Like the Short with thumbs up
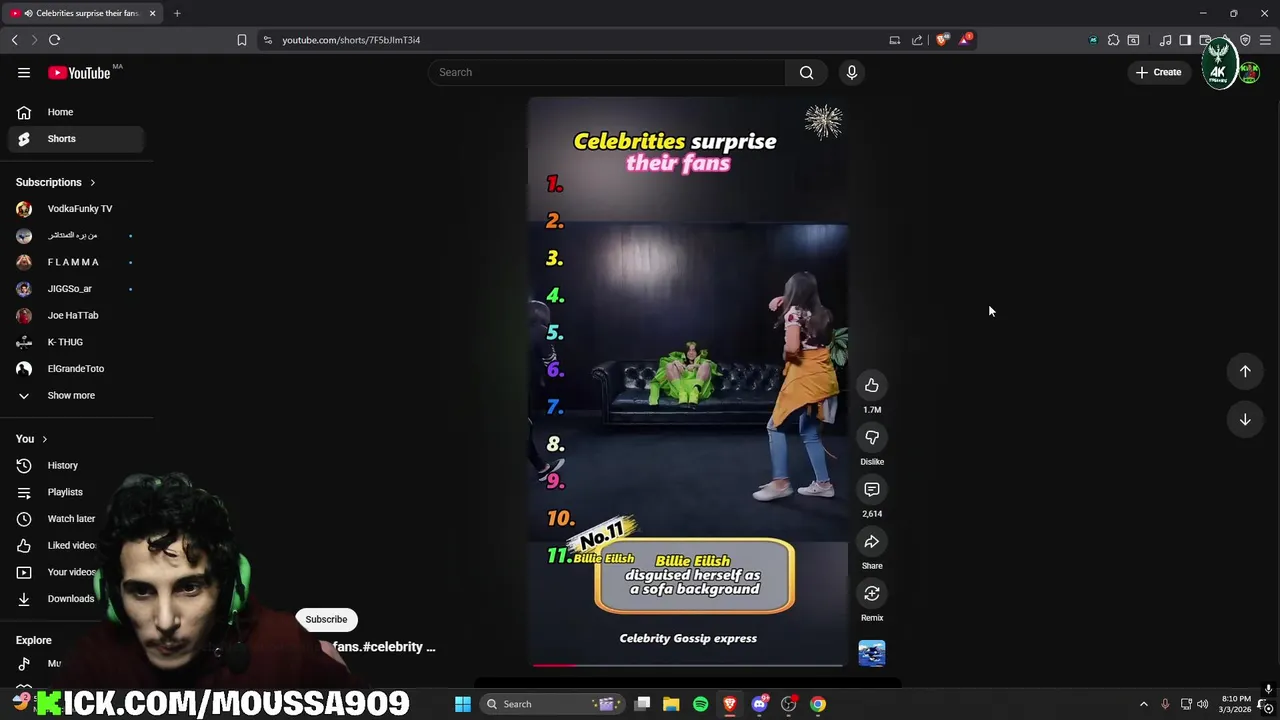The width and height of the screenshot is (1280, 720). point(872,386)
